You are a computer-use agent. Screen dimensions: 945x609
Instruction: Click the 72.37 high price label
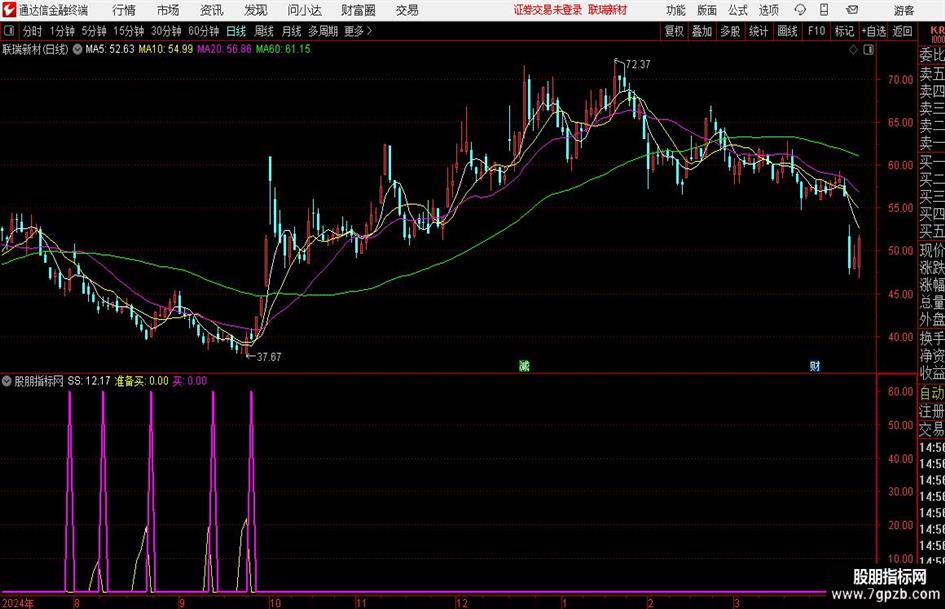pyautogui.click(x=638, y=65)
